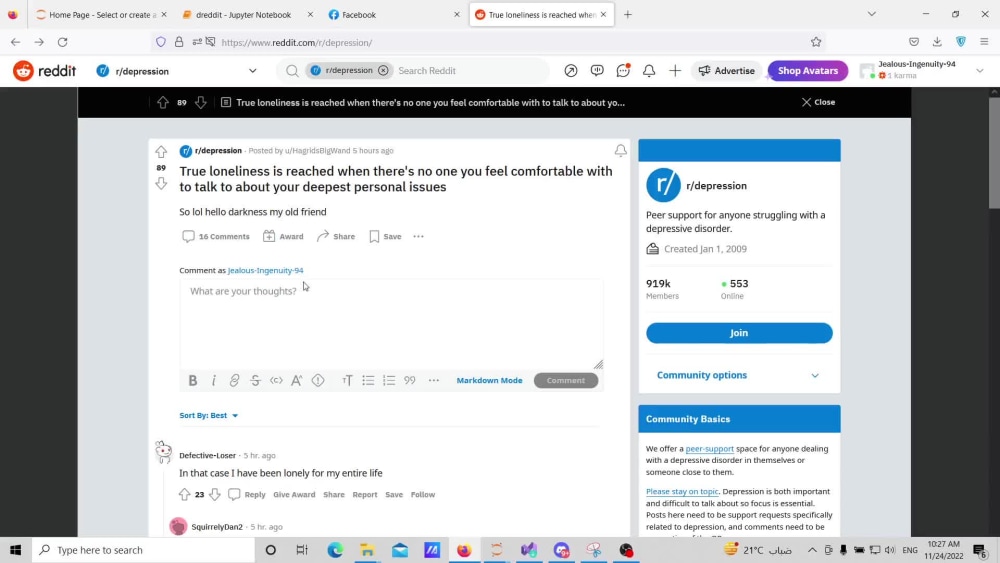Open Microsoft Edge from taskbar
Image resolution: width=1000 pixels, height=563 pixels.
[335, 550]
